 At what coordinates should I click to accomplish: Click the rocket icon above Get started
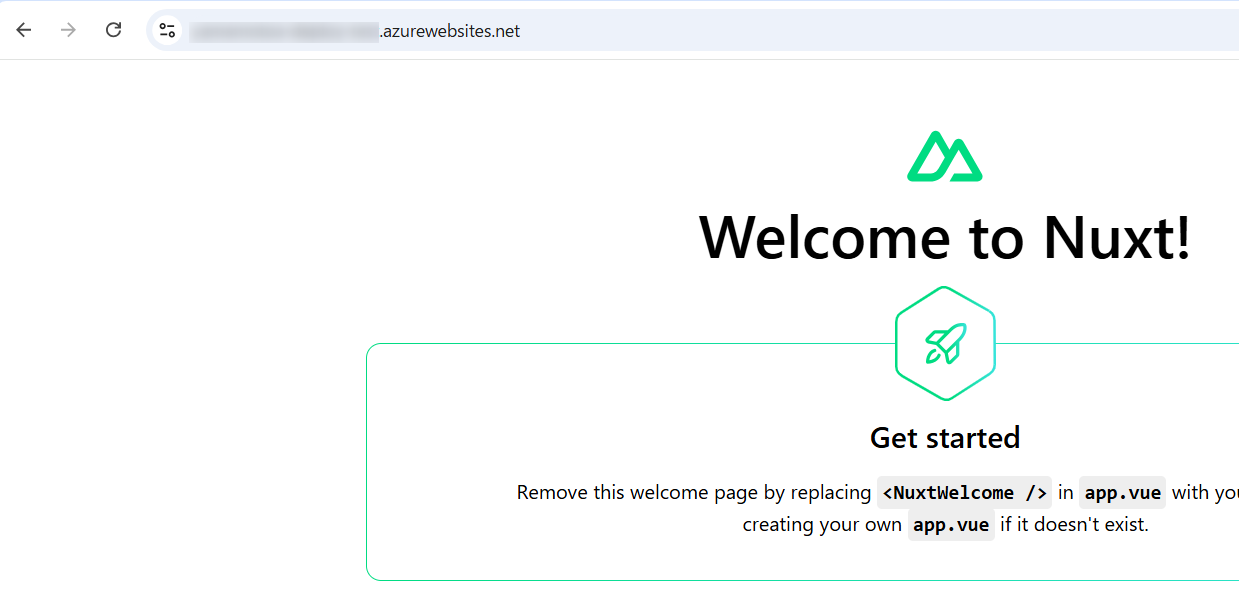pos(944,343)
